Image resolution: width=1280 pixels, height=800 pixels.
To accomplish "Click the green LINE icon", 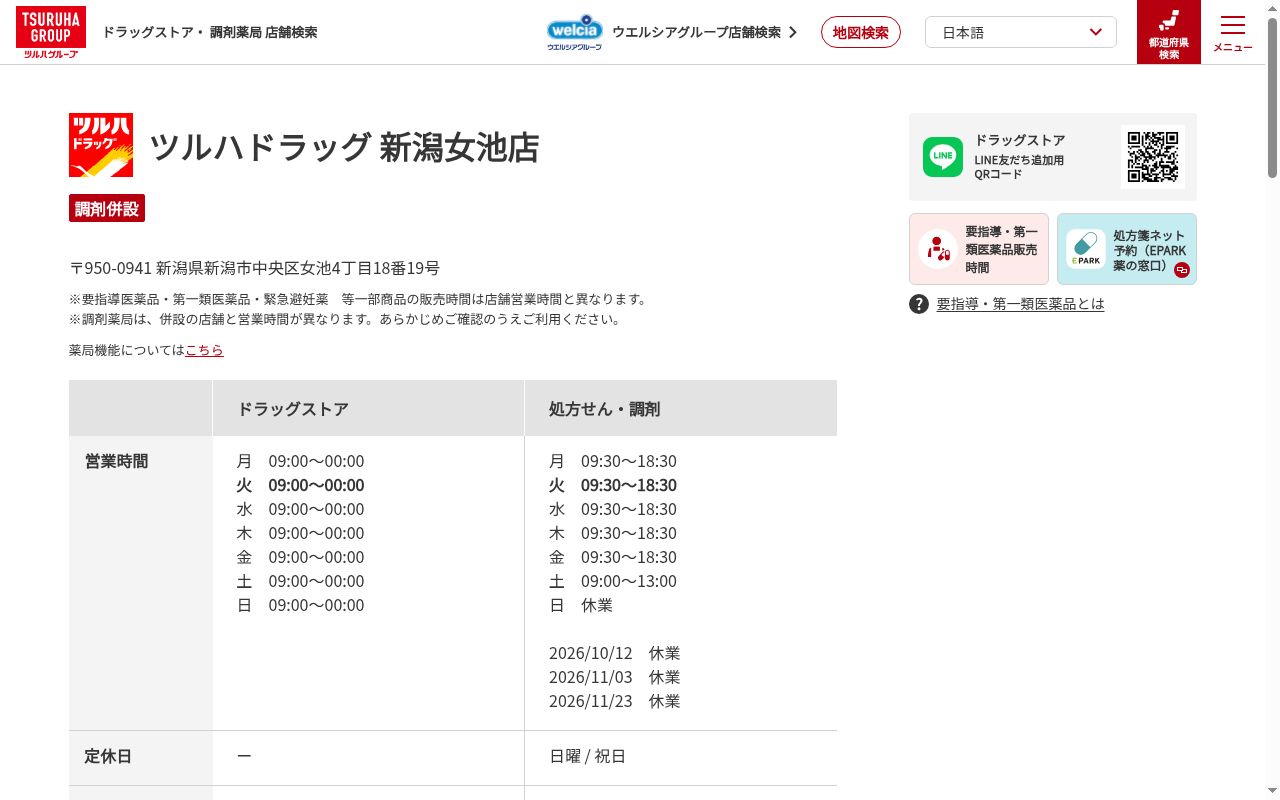I will [x=943, y=157].
